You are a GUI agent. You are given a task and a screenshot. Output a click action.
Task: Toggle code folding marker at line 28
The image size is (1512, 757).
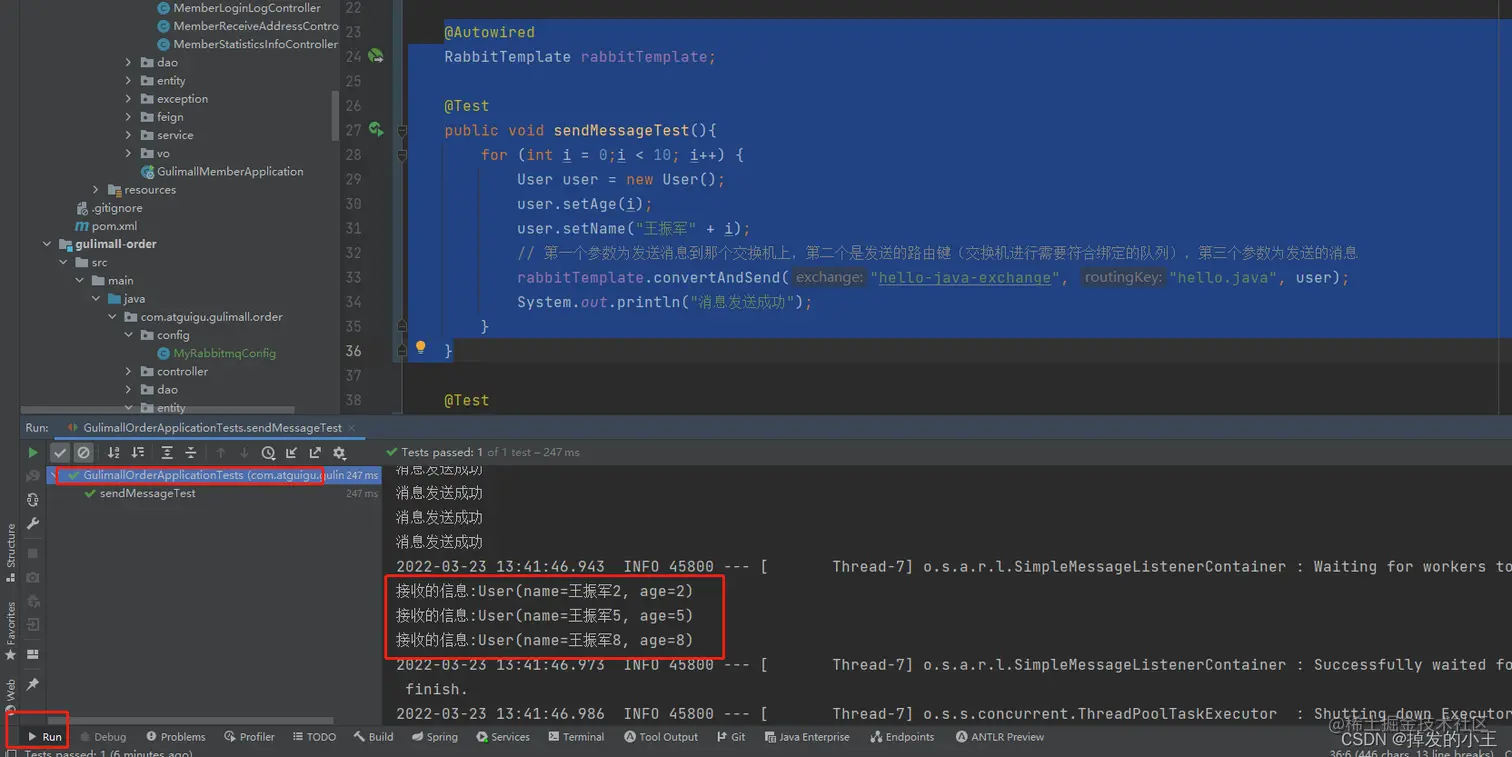point(402,154)
